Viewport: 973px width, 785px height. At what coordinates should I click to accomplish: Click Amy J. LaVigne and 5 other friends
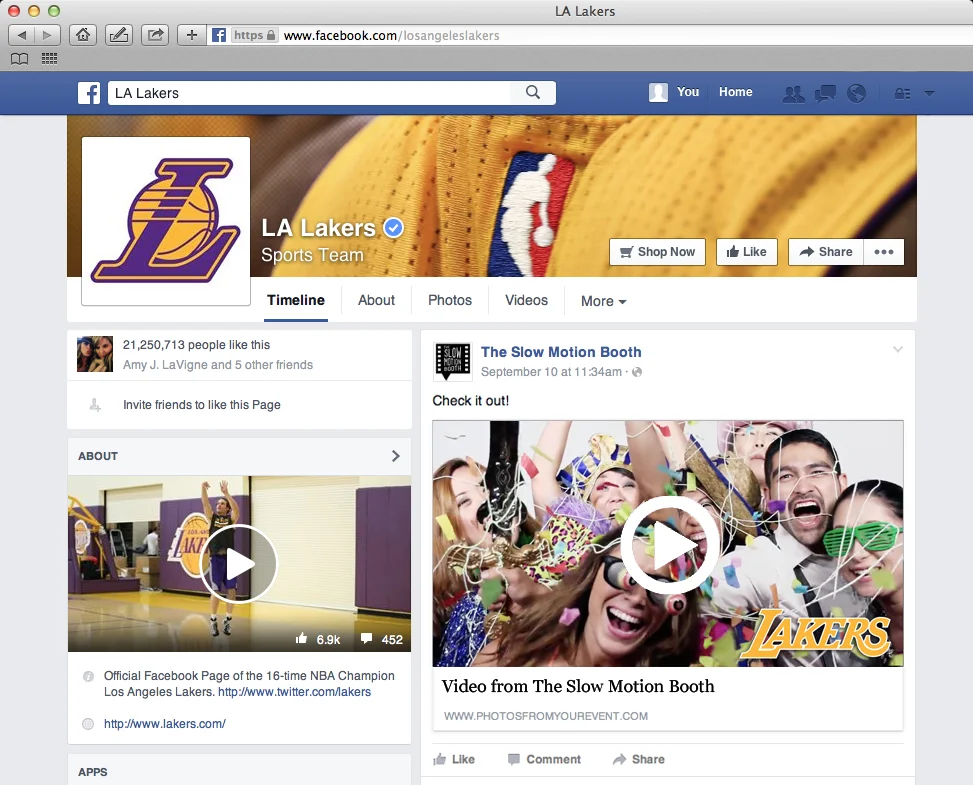pos(218,365)
